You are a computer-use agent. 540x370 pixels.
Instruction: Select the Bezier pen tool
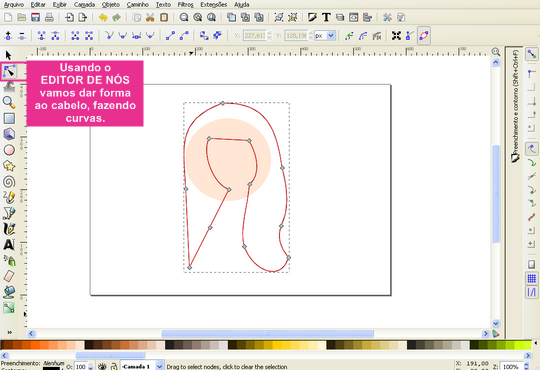9,213
